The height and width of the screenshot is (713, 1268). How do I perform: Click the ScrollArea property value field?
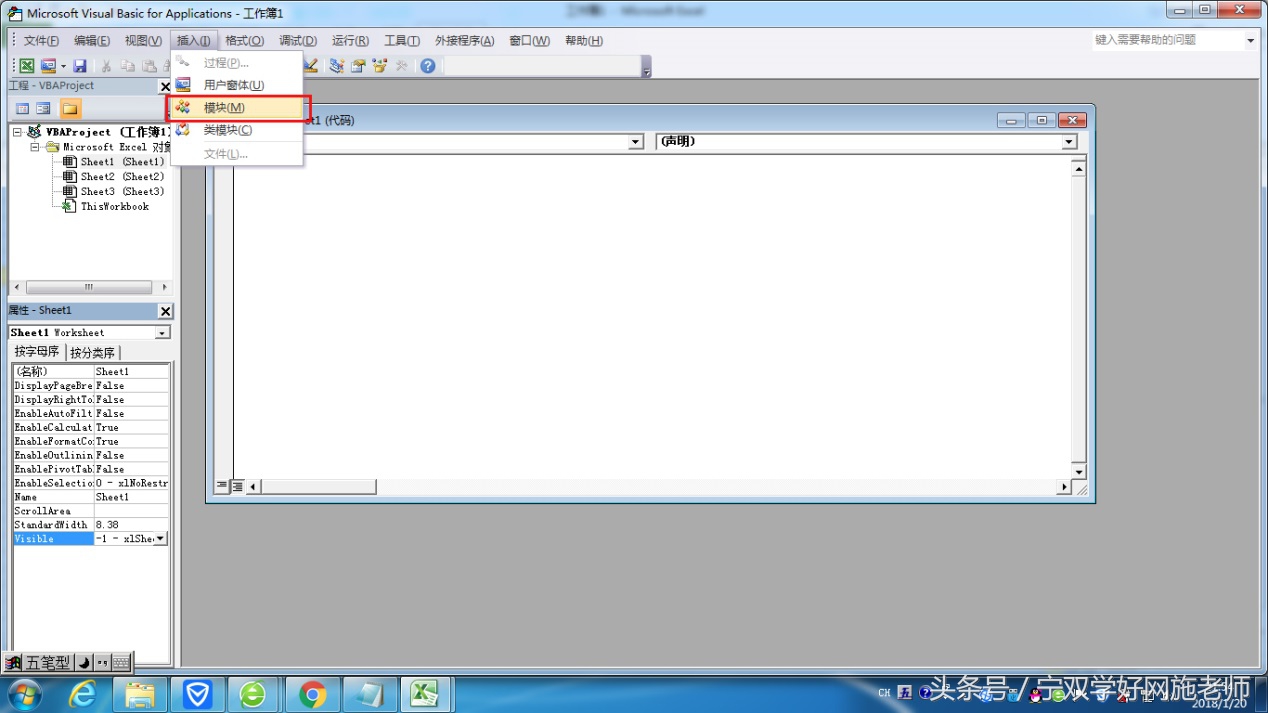click(x=131, y=510)
